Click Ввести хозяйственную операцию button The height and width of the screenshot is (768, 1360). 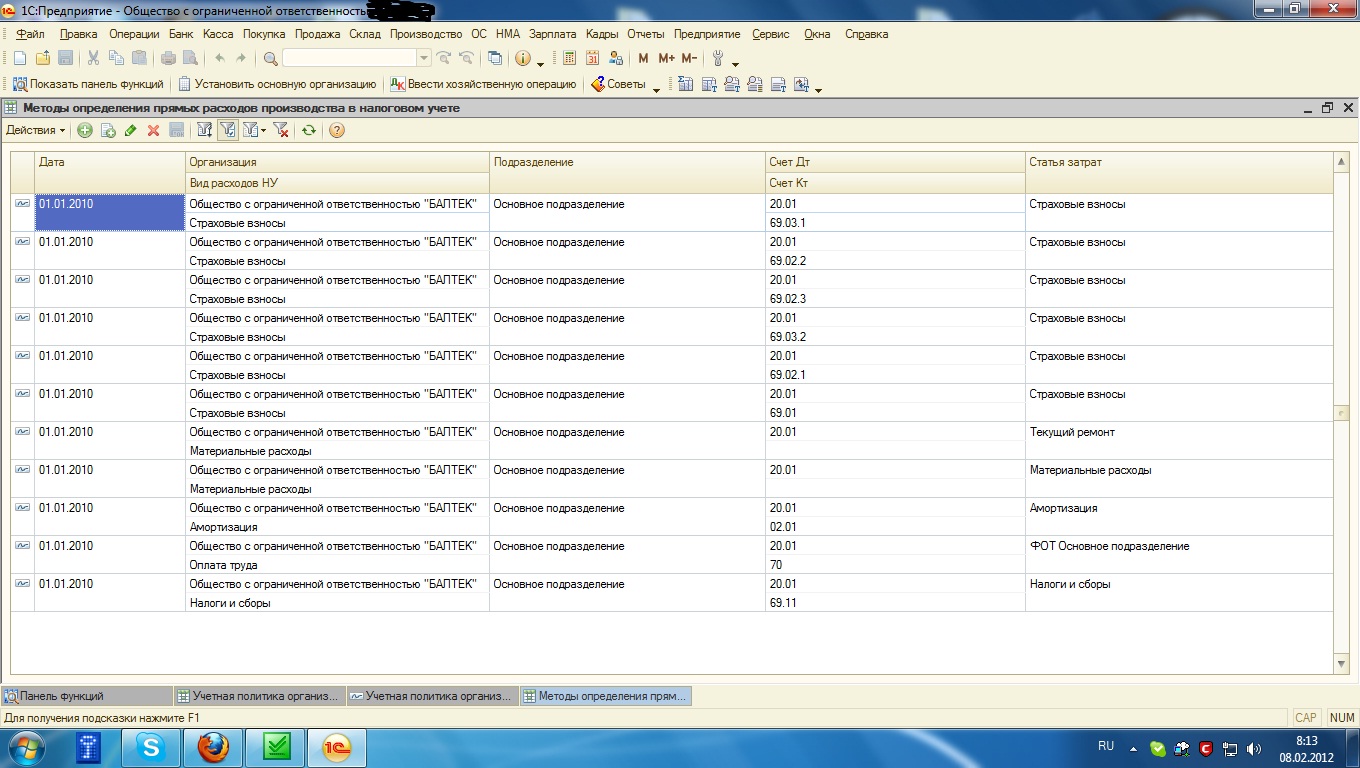tap(483, 85)
